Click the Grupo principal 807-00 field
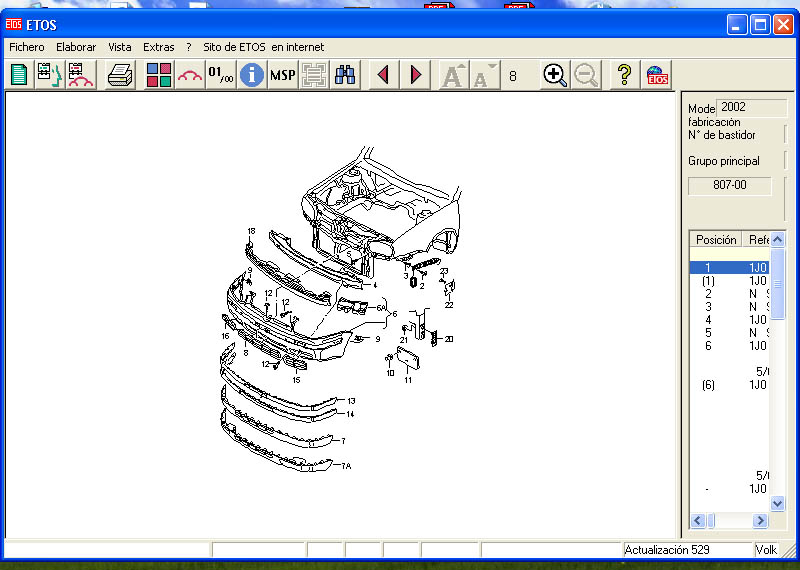800x570 pixels. click(x=729, y=186)
